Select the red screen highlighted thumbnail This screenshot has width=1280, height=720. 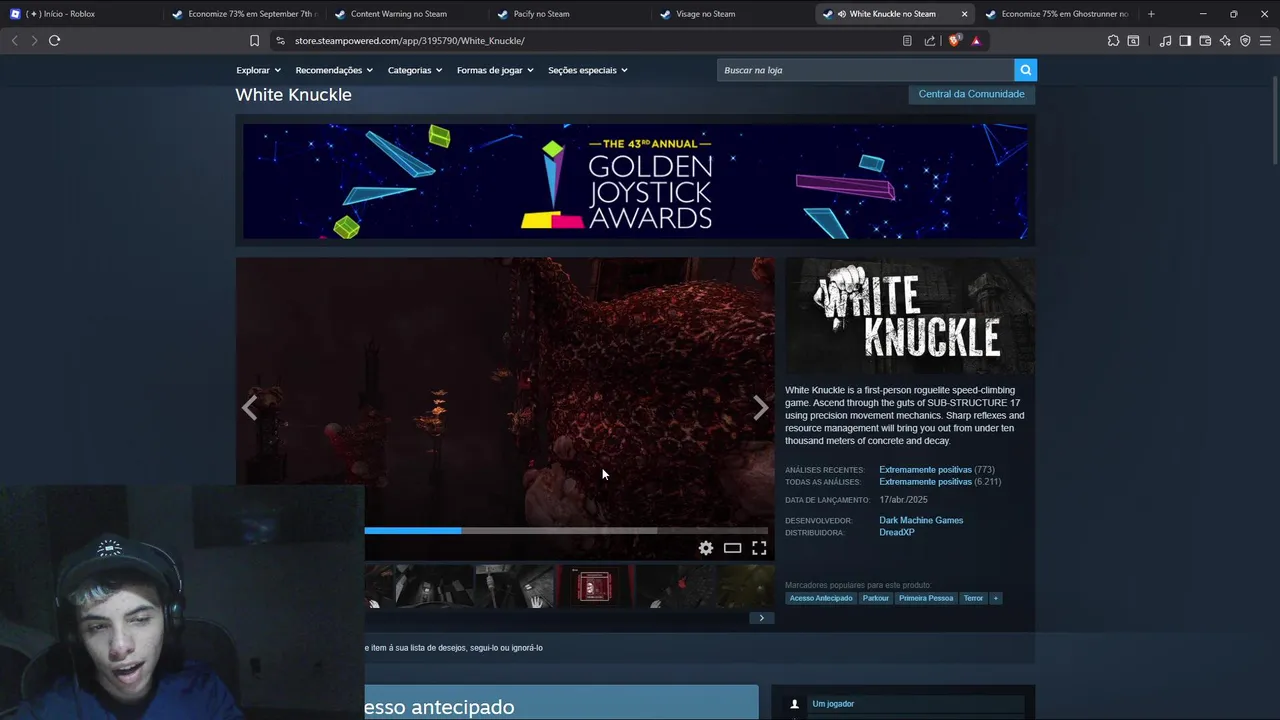click(595, 587)
